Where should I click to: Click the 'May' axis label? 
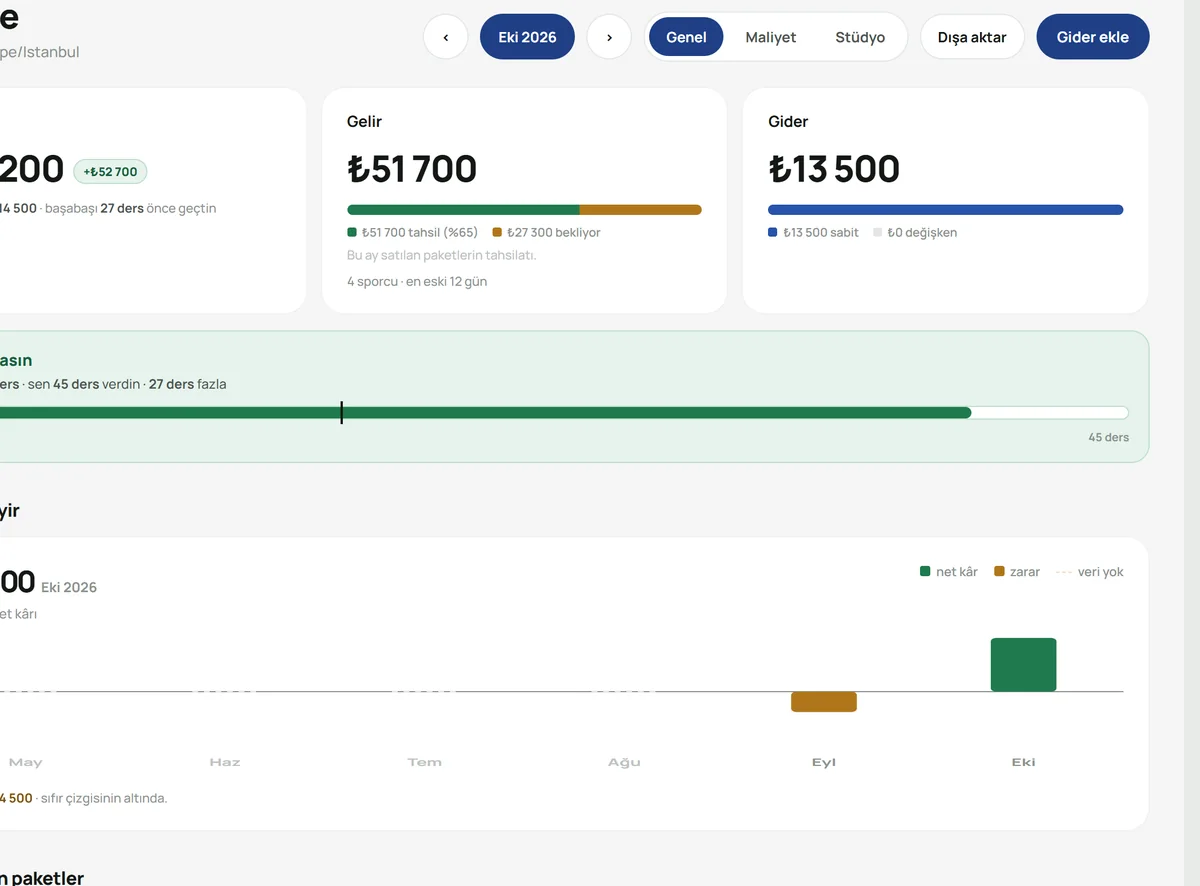tap(25, 762)
